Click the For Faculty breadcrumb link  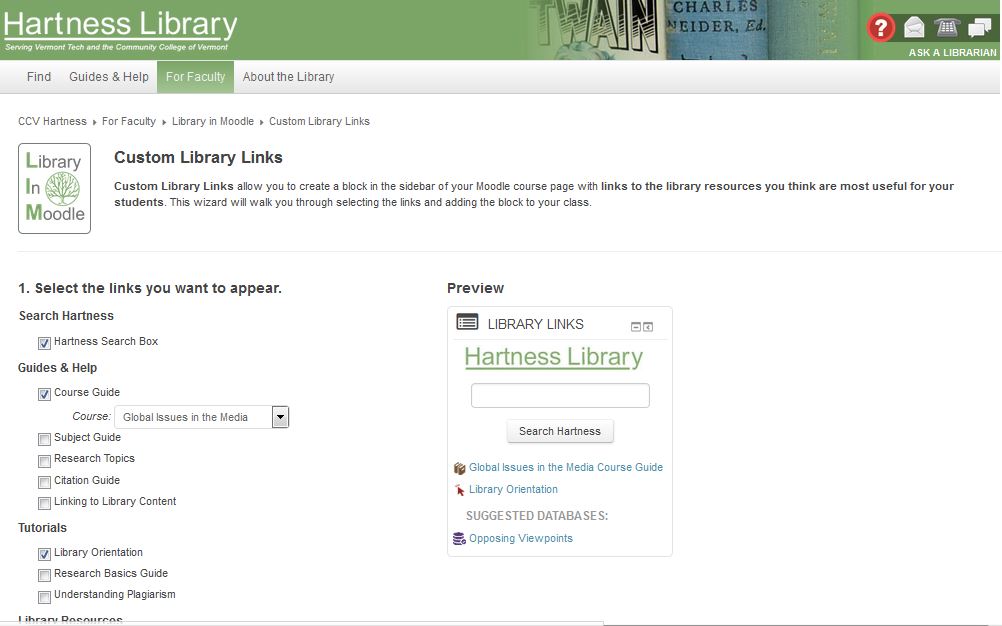coord(128,121)
